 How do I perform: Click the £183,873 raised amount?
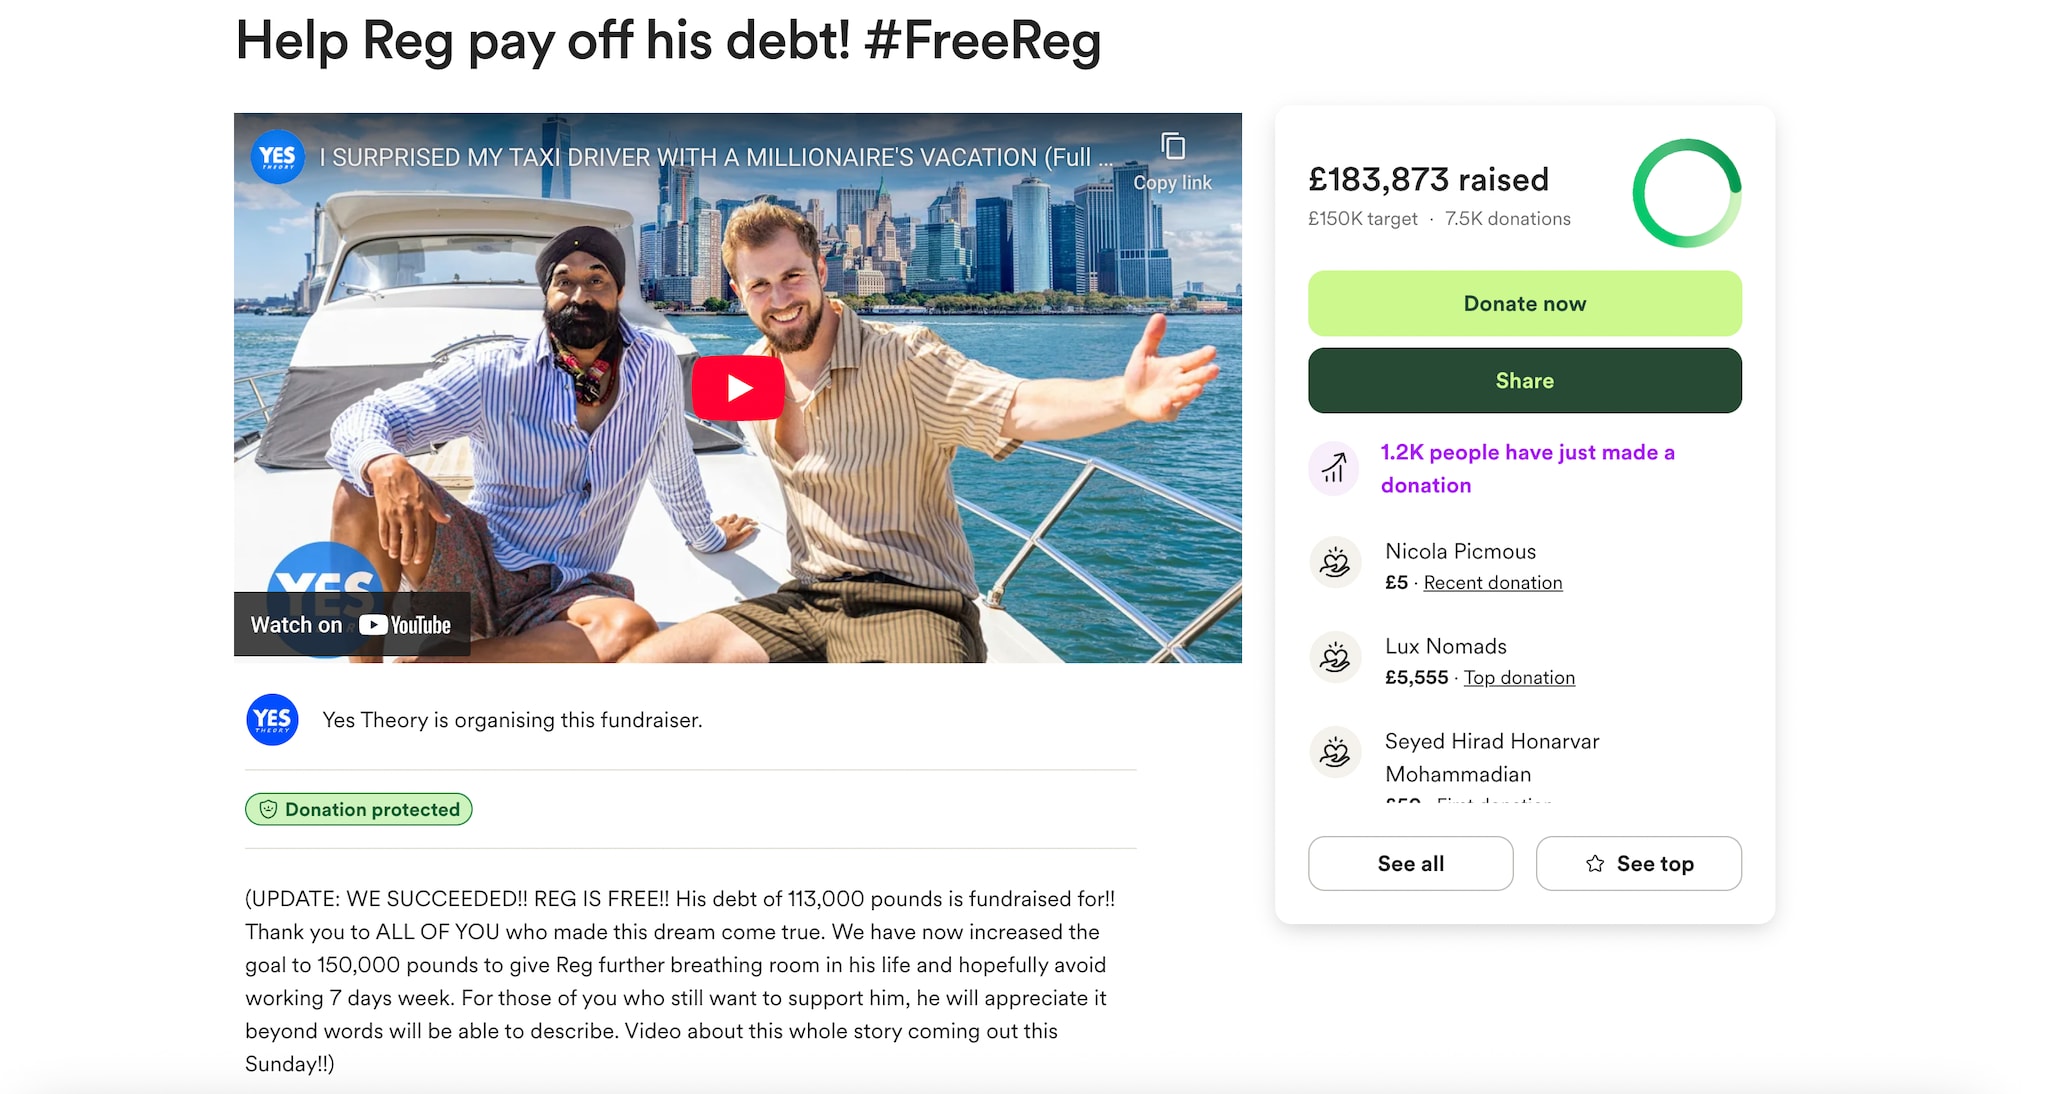pos(1428,180)
